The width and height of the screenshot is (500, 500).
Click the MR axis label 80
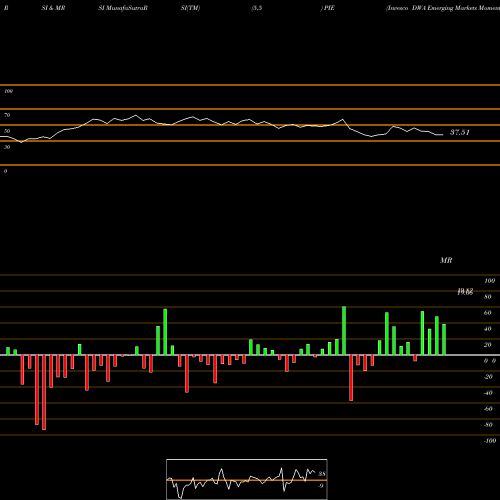488,297
